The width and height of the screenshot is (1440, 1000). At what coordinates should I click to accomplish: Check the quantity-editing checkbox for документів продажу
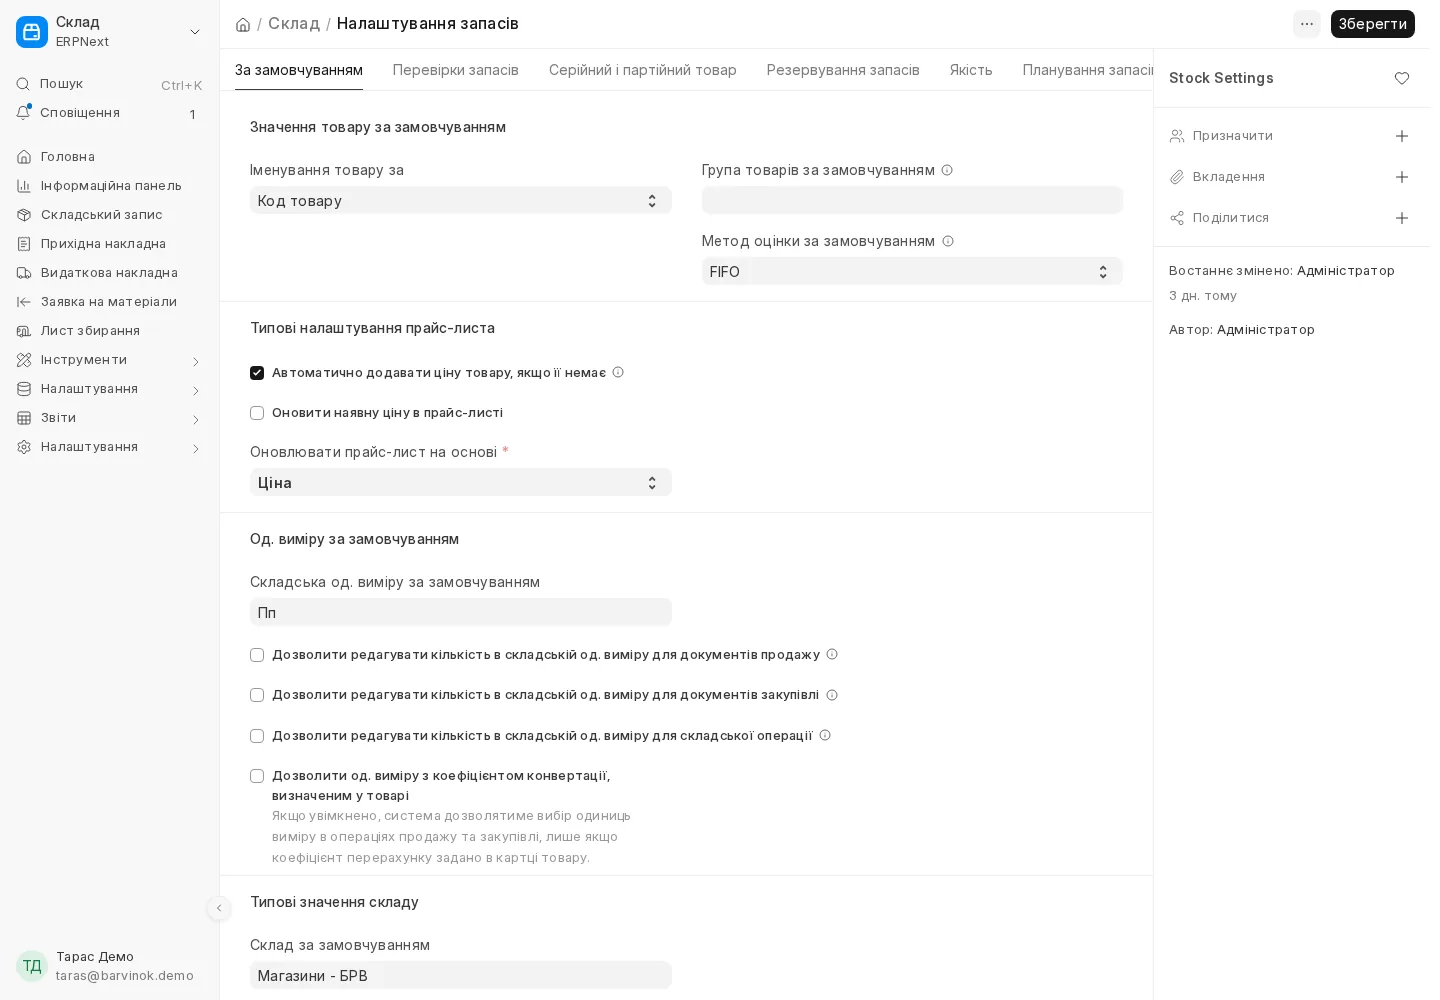click(x=257, y=655)
